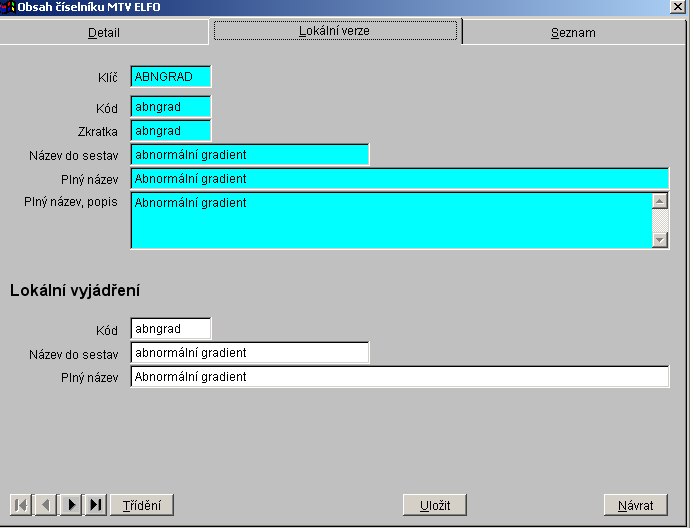Screen dimensions: 690x528
Task: Click the local Kód input field
Action: (171, 329)
